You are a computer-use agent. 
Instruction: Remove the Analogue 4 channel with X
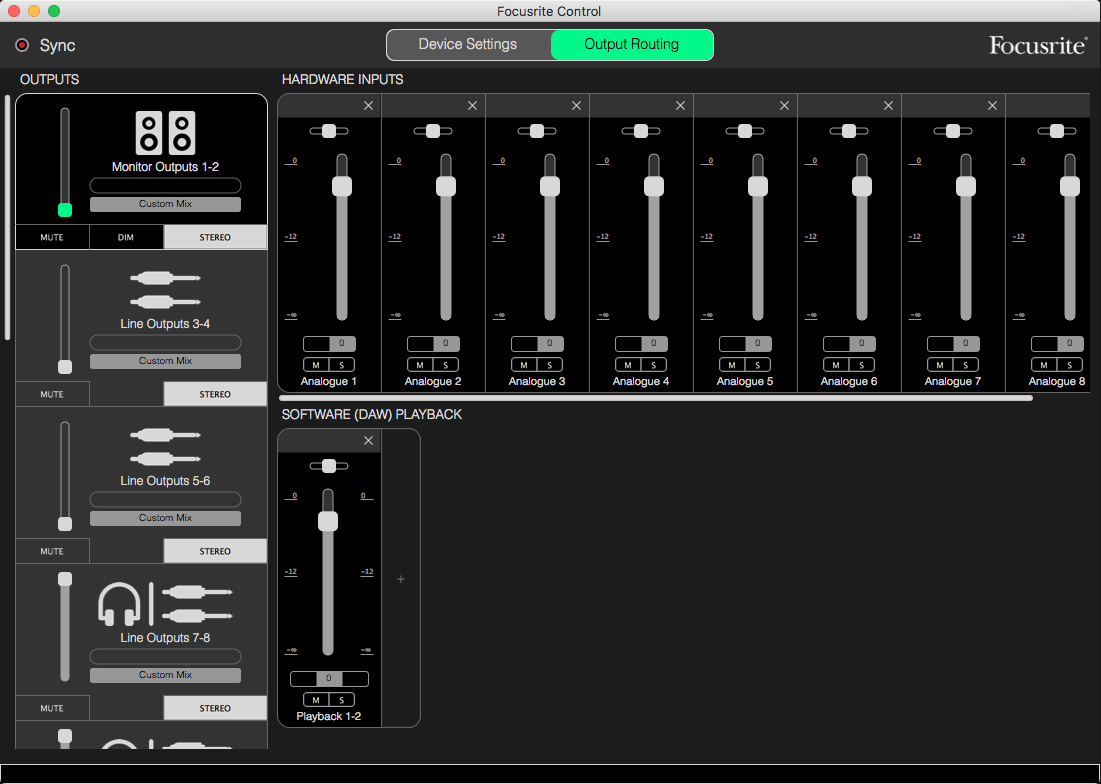click(x=680, y=106)
